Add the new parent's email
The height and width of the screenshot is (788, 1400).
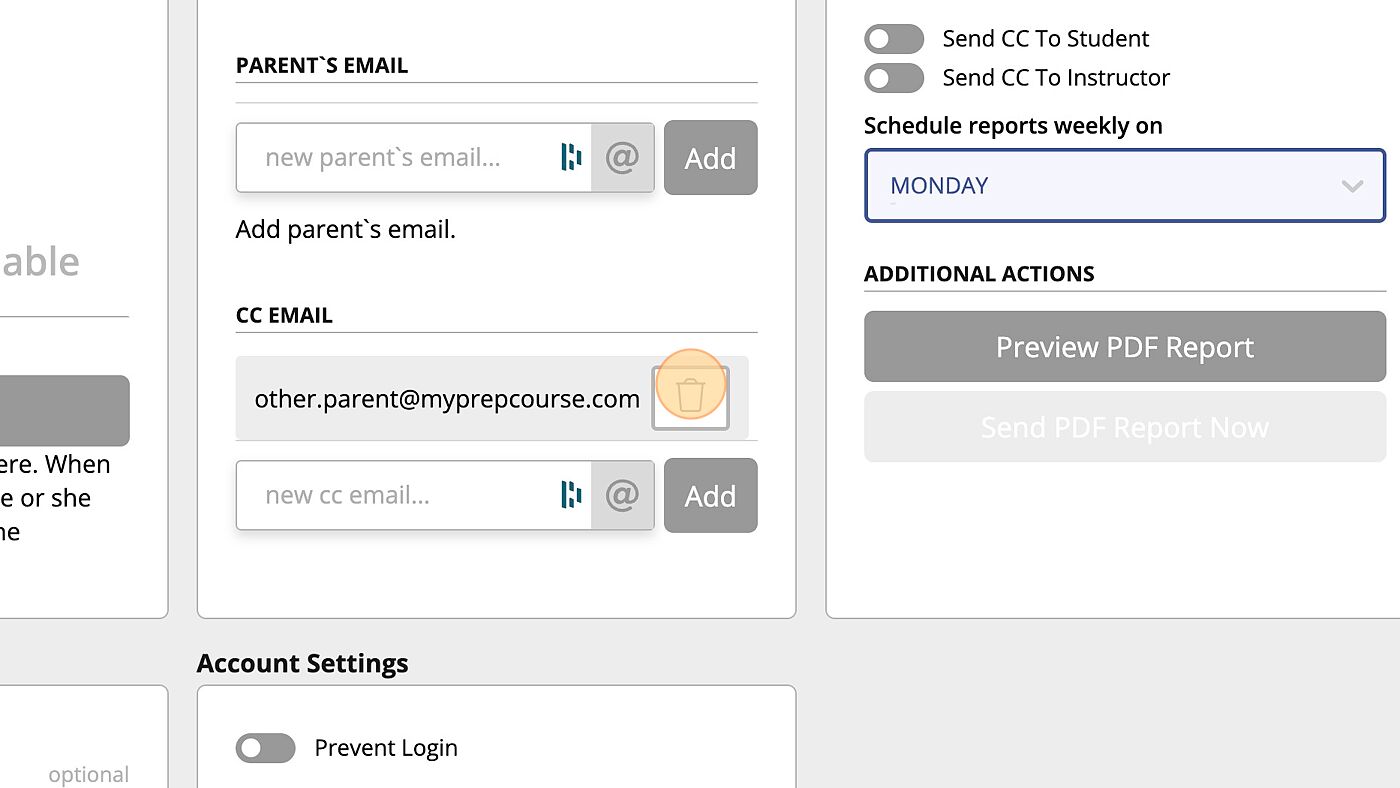(710, 158)
